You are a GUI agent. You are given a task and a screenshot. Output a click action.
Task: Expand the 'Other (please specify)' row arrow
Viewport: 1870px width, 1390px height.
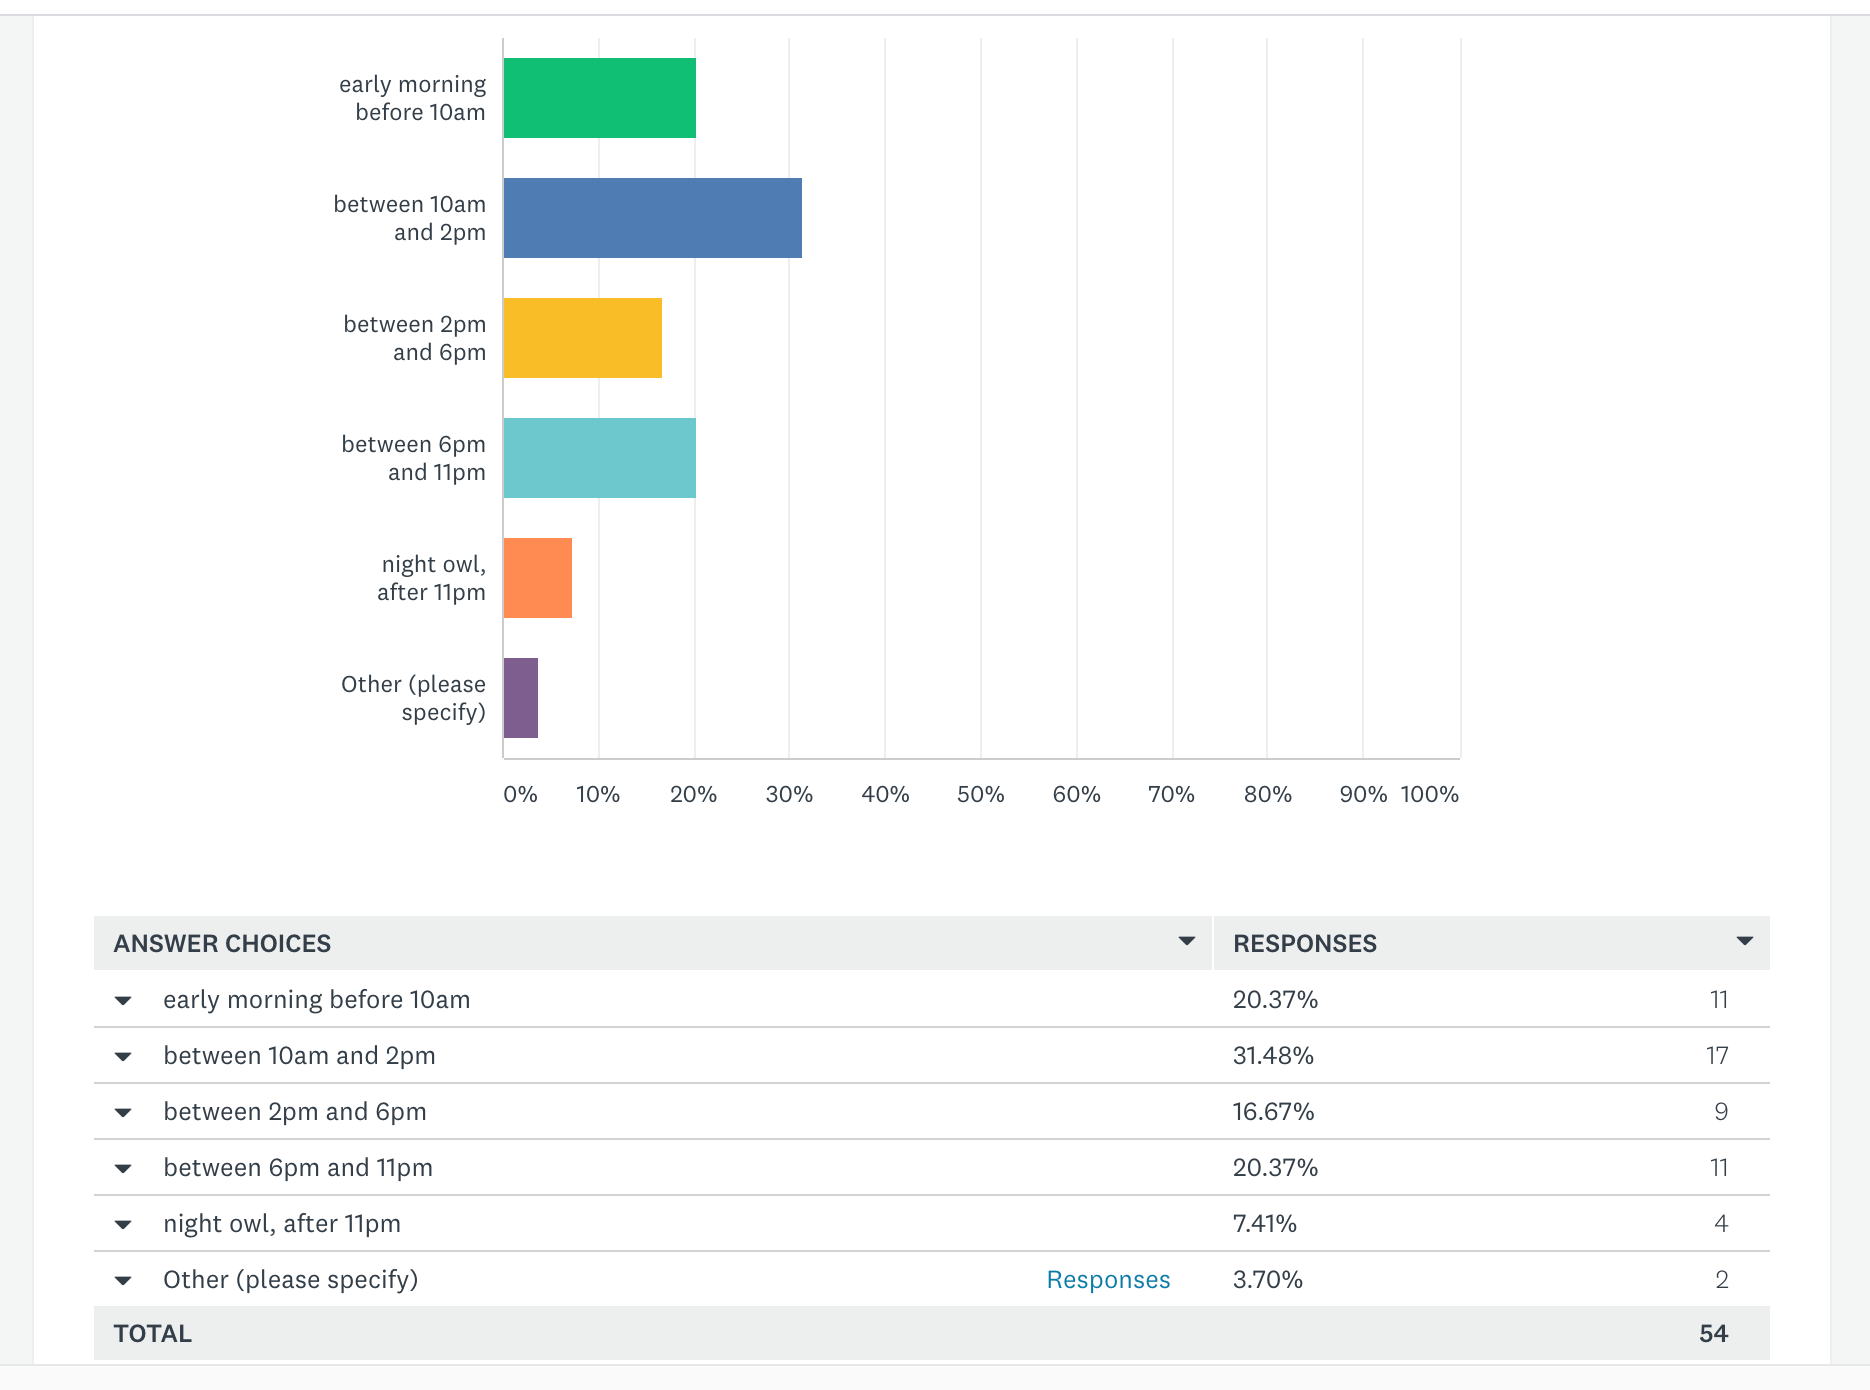point(123,1280)
